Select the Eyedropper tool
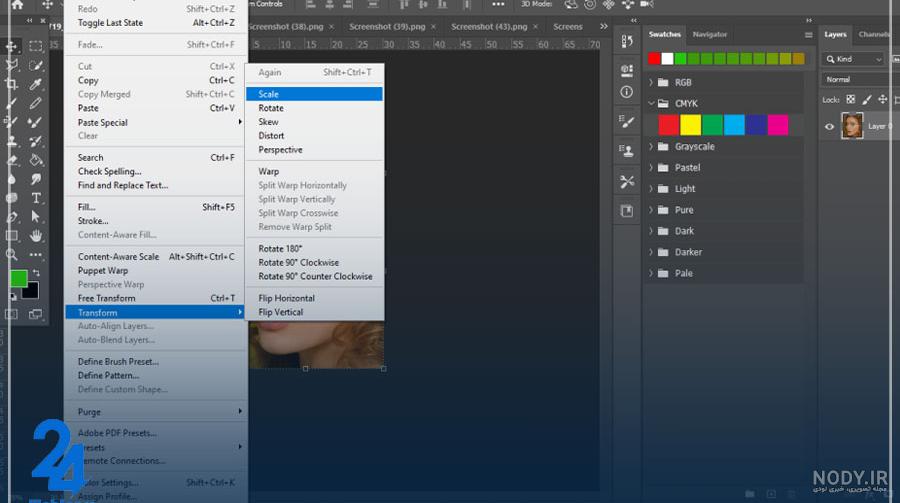The height and width of the screenshot is (503, 900). (x=36, y=84)
